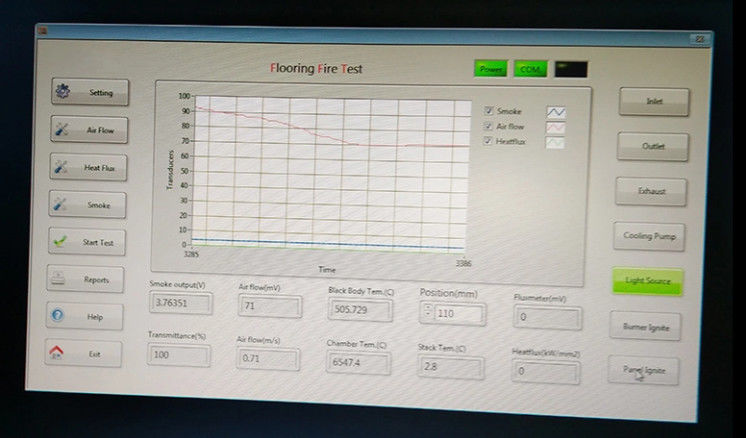Open Air Flow tools icon
Screen dimensions: 746x438
(x=61, y=130)
